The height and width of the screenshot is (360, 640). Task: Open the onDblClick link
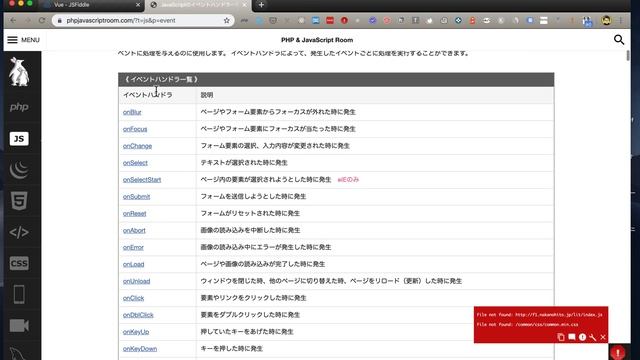coord(138,315)
